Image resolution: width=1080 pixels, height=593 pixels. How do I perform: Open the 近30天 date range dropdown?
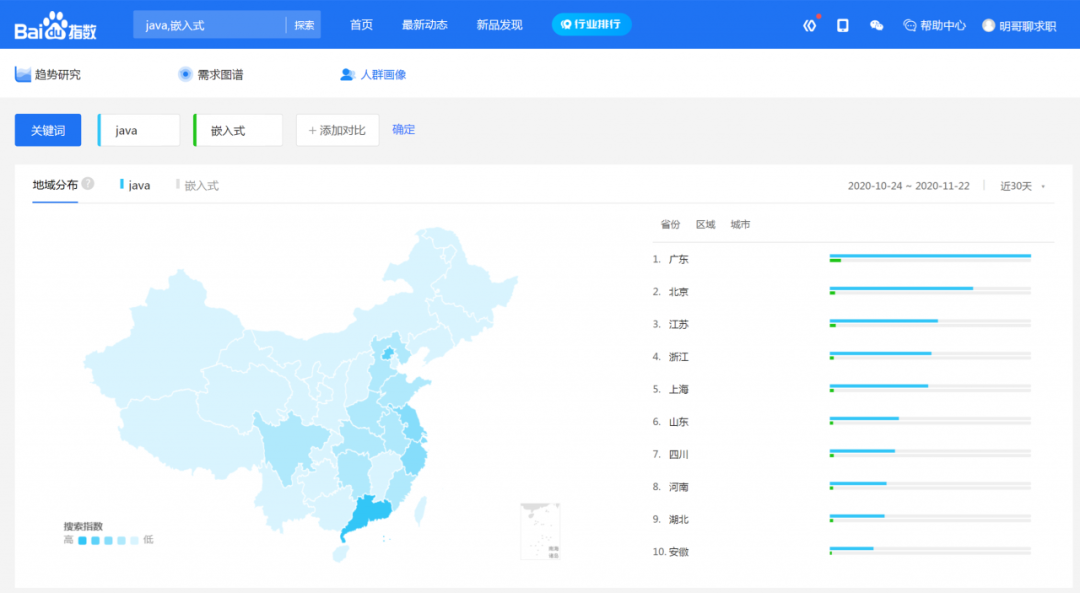click(1023, 186)
